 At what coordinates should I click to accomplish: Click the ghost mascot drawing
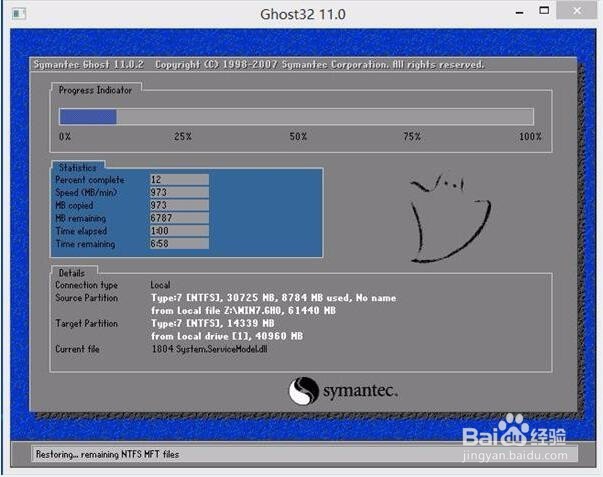point(449,218)
